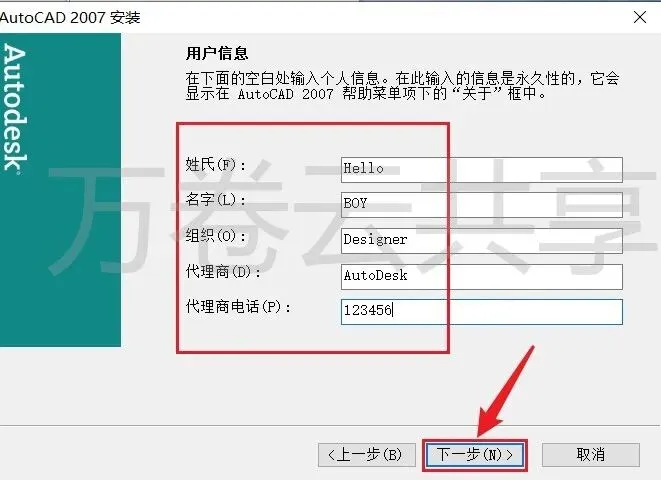Screen dimensions: 661x480
Task: Focus the 姓氏(F) field containing Hello
Action: click(x=481, y=169)
